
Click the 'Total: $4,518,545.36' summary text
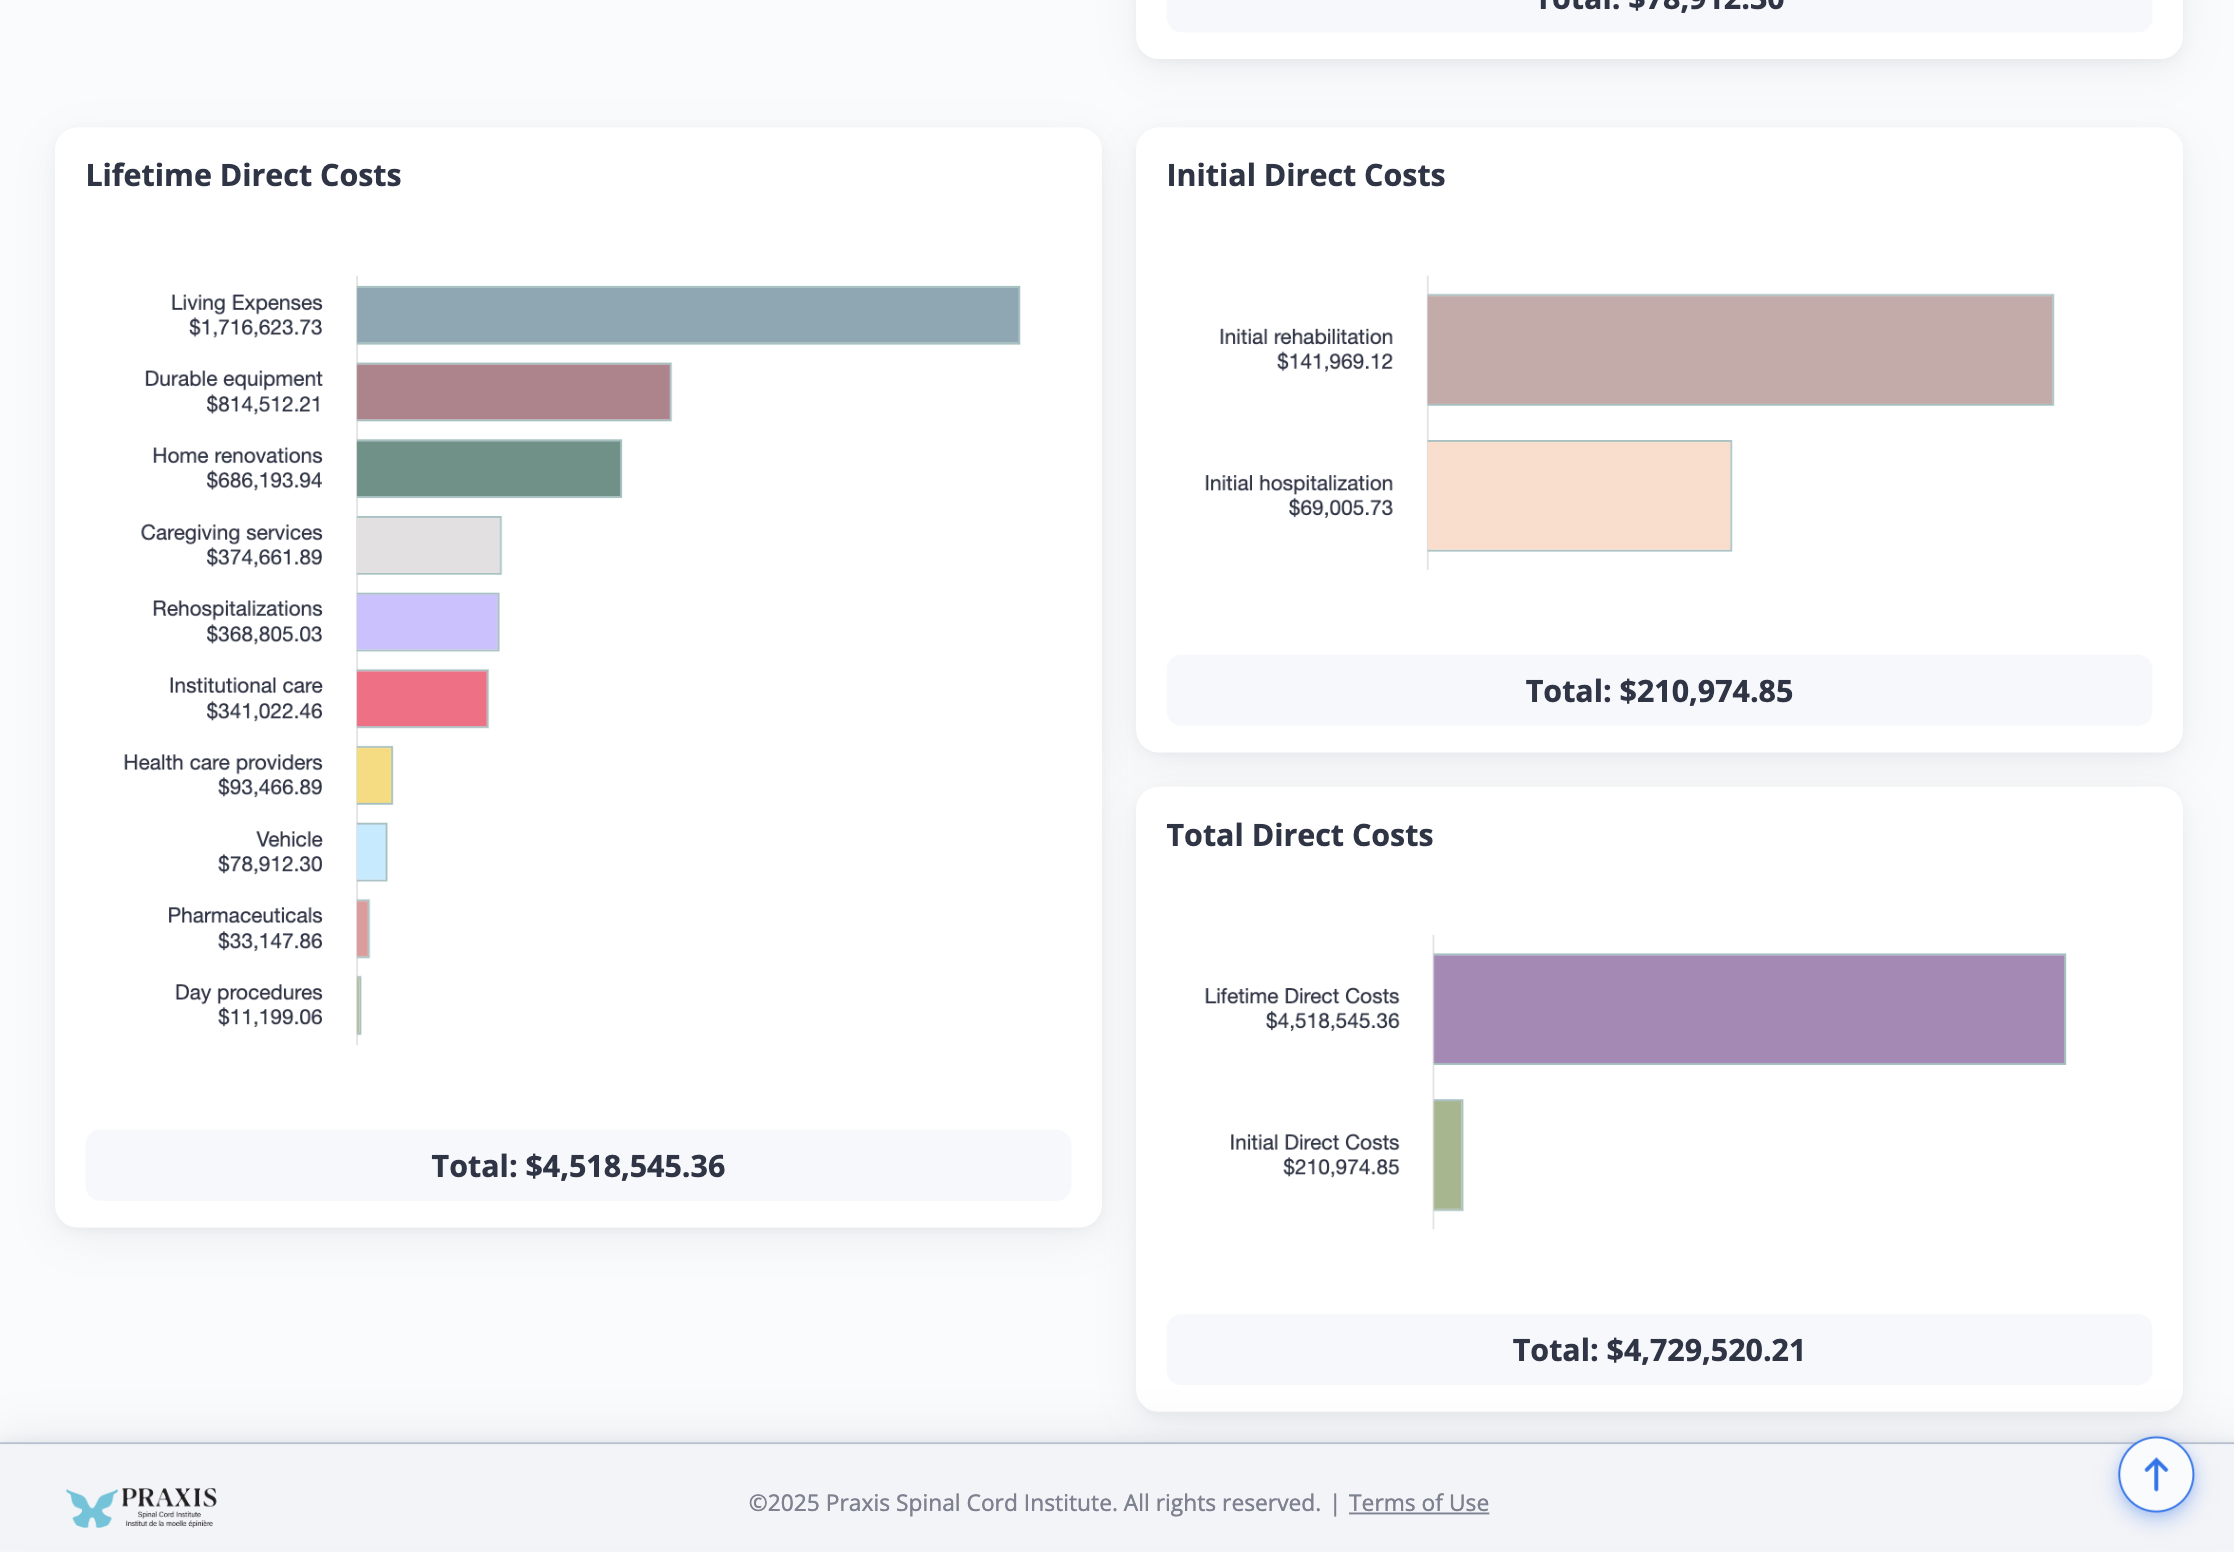click(x=578, y=1166)
